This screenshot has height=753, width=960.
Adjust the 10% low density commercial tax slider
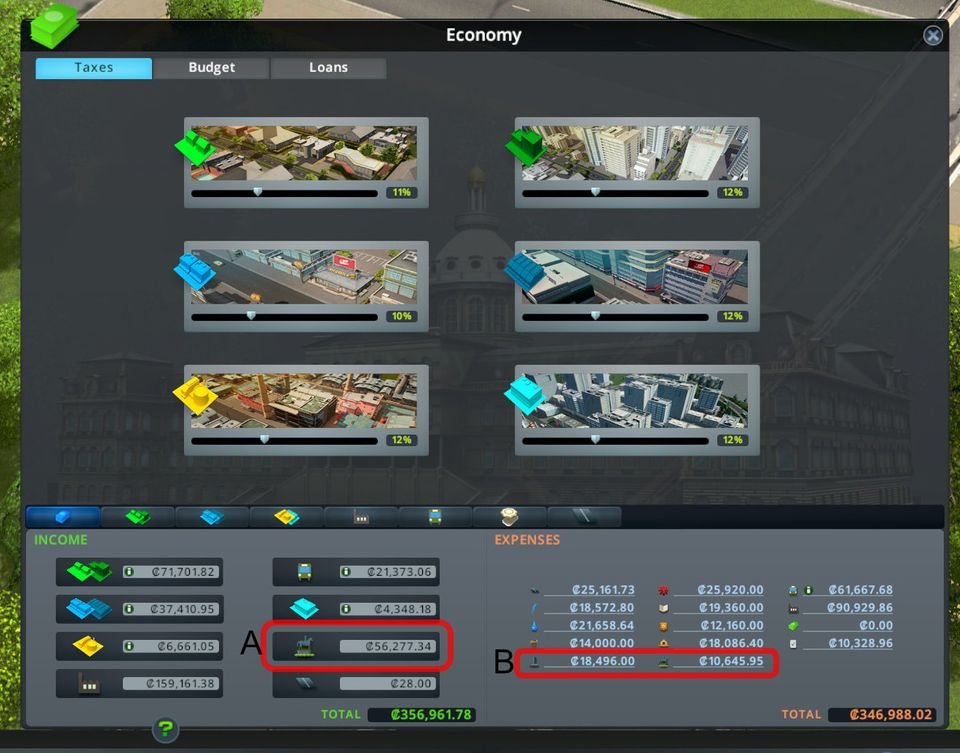[x=251, y=315]
